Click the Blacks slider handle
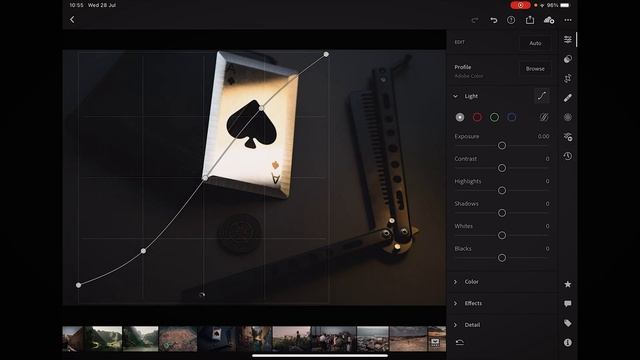Image resolution: width=640 pixels, height=360 pixels. pyautogui.click(x=502, y=258)
